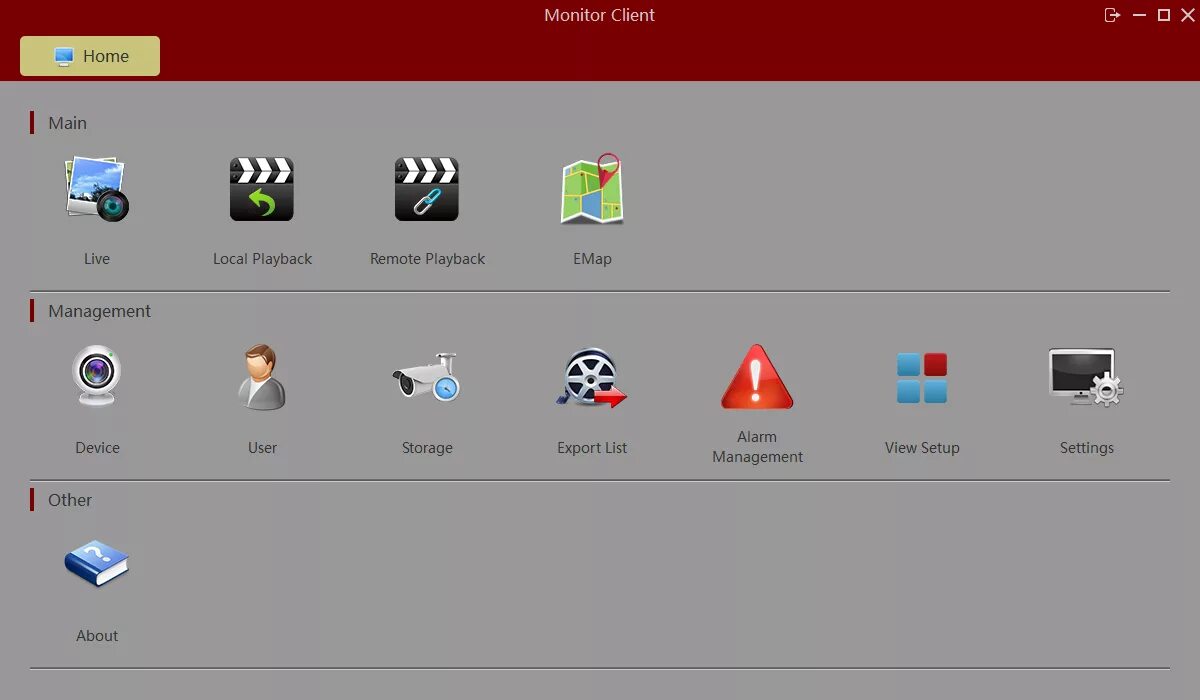This screenshot has height=700, width=1200.
Task: Click the View Setup label
Action: (922, 448)
